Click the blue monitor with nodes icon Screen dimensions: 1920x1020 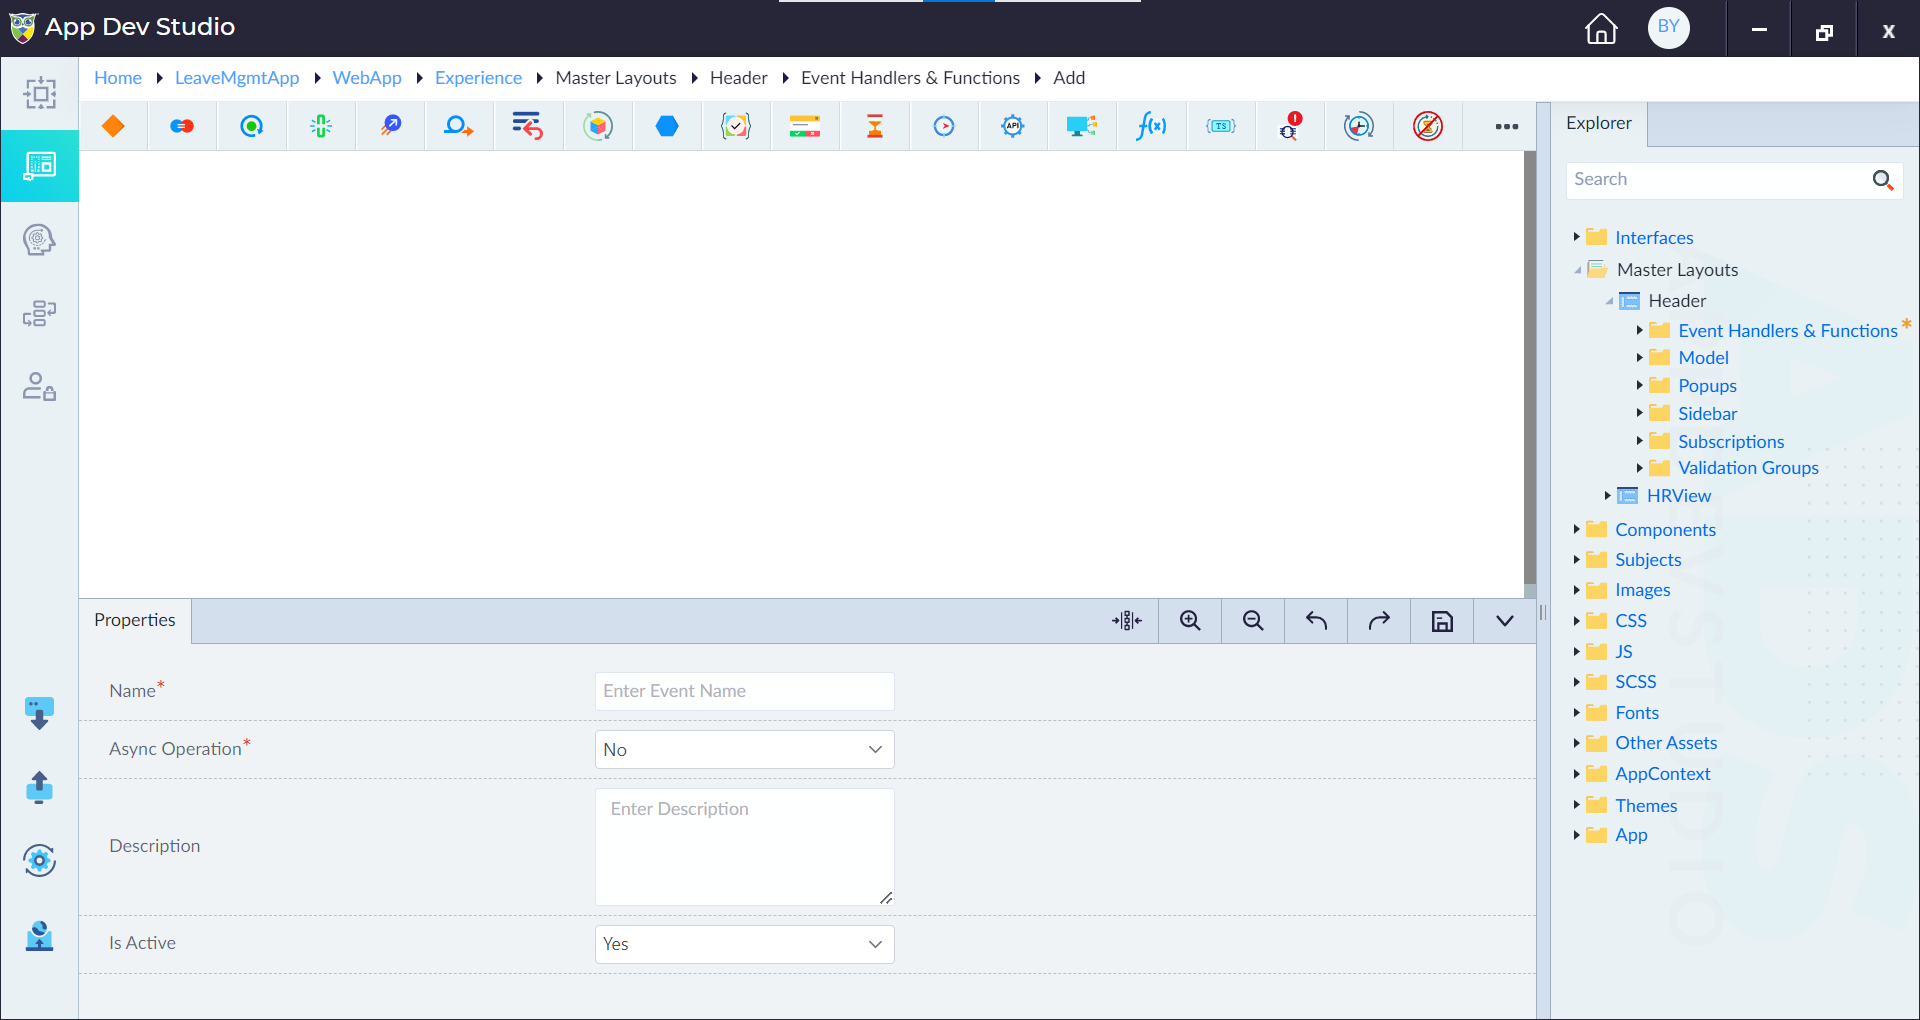(1082, 126)
